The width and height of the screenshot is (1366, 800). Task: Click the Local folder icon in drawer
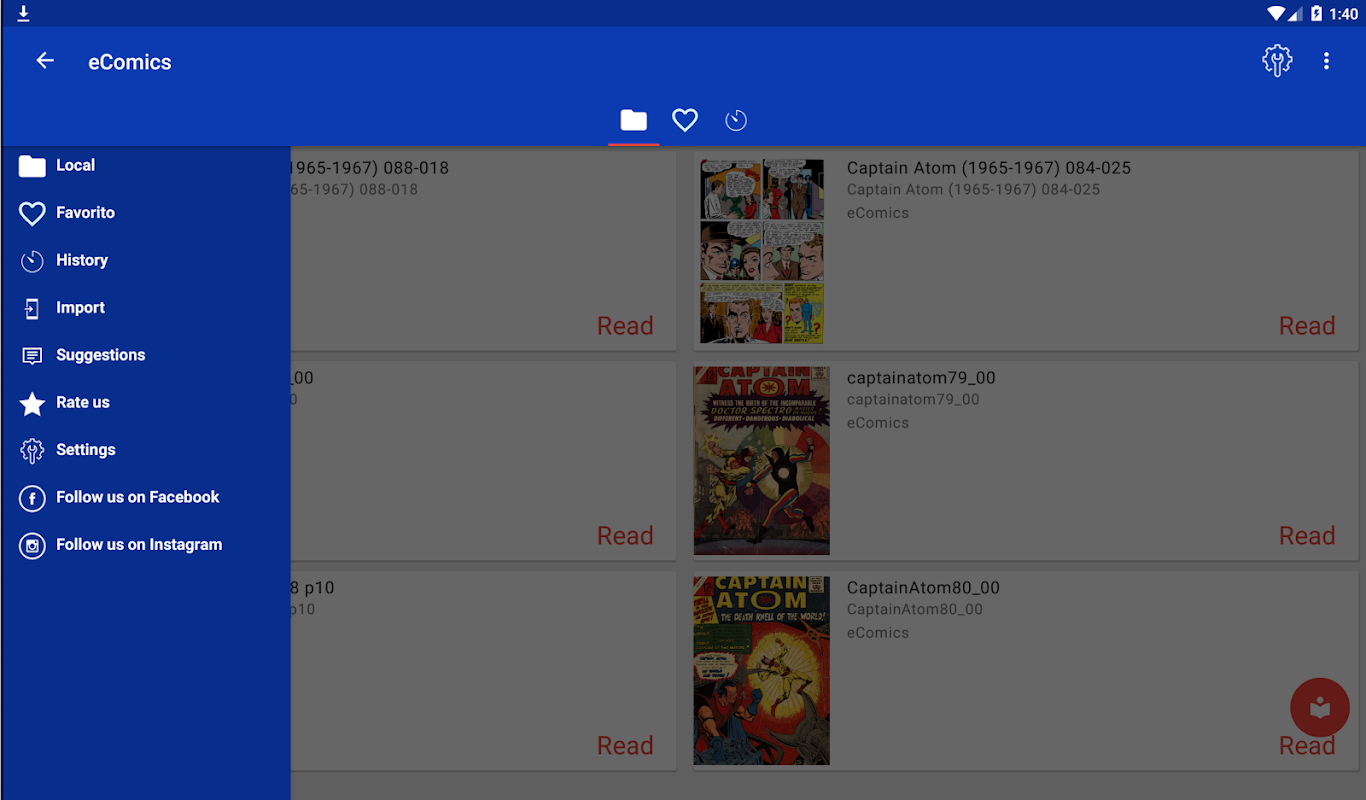pyautogui.click(x=32, y=166)
